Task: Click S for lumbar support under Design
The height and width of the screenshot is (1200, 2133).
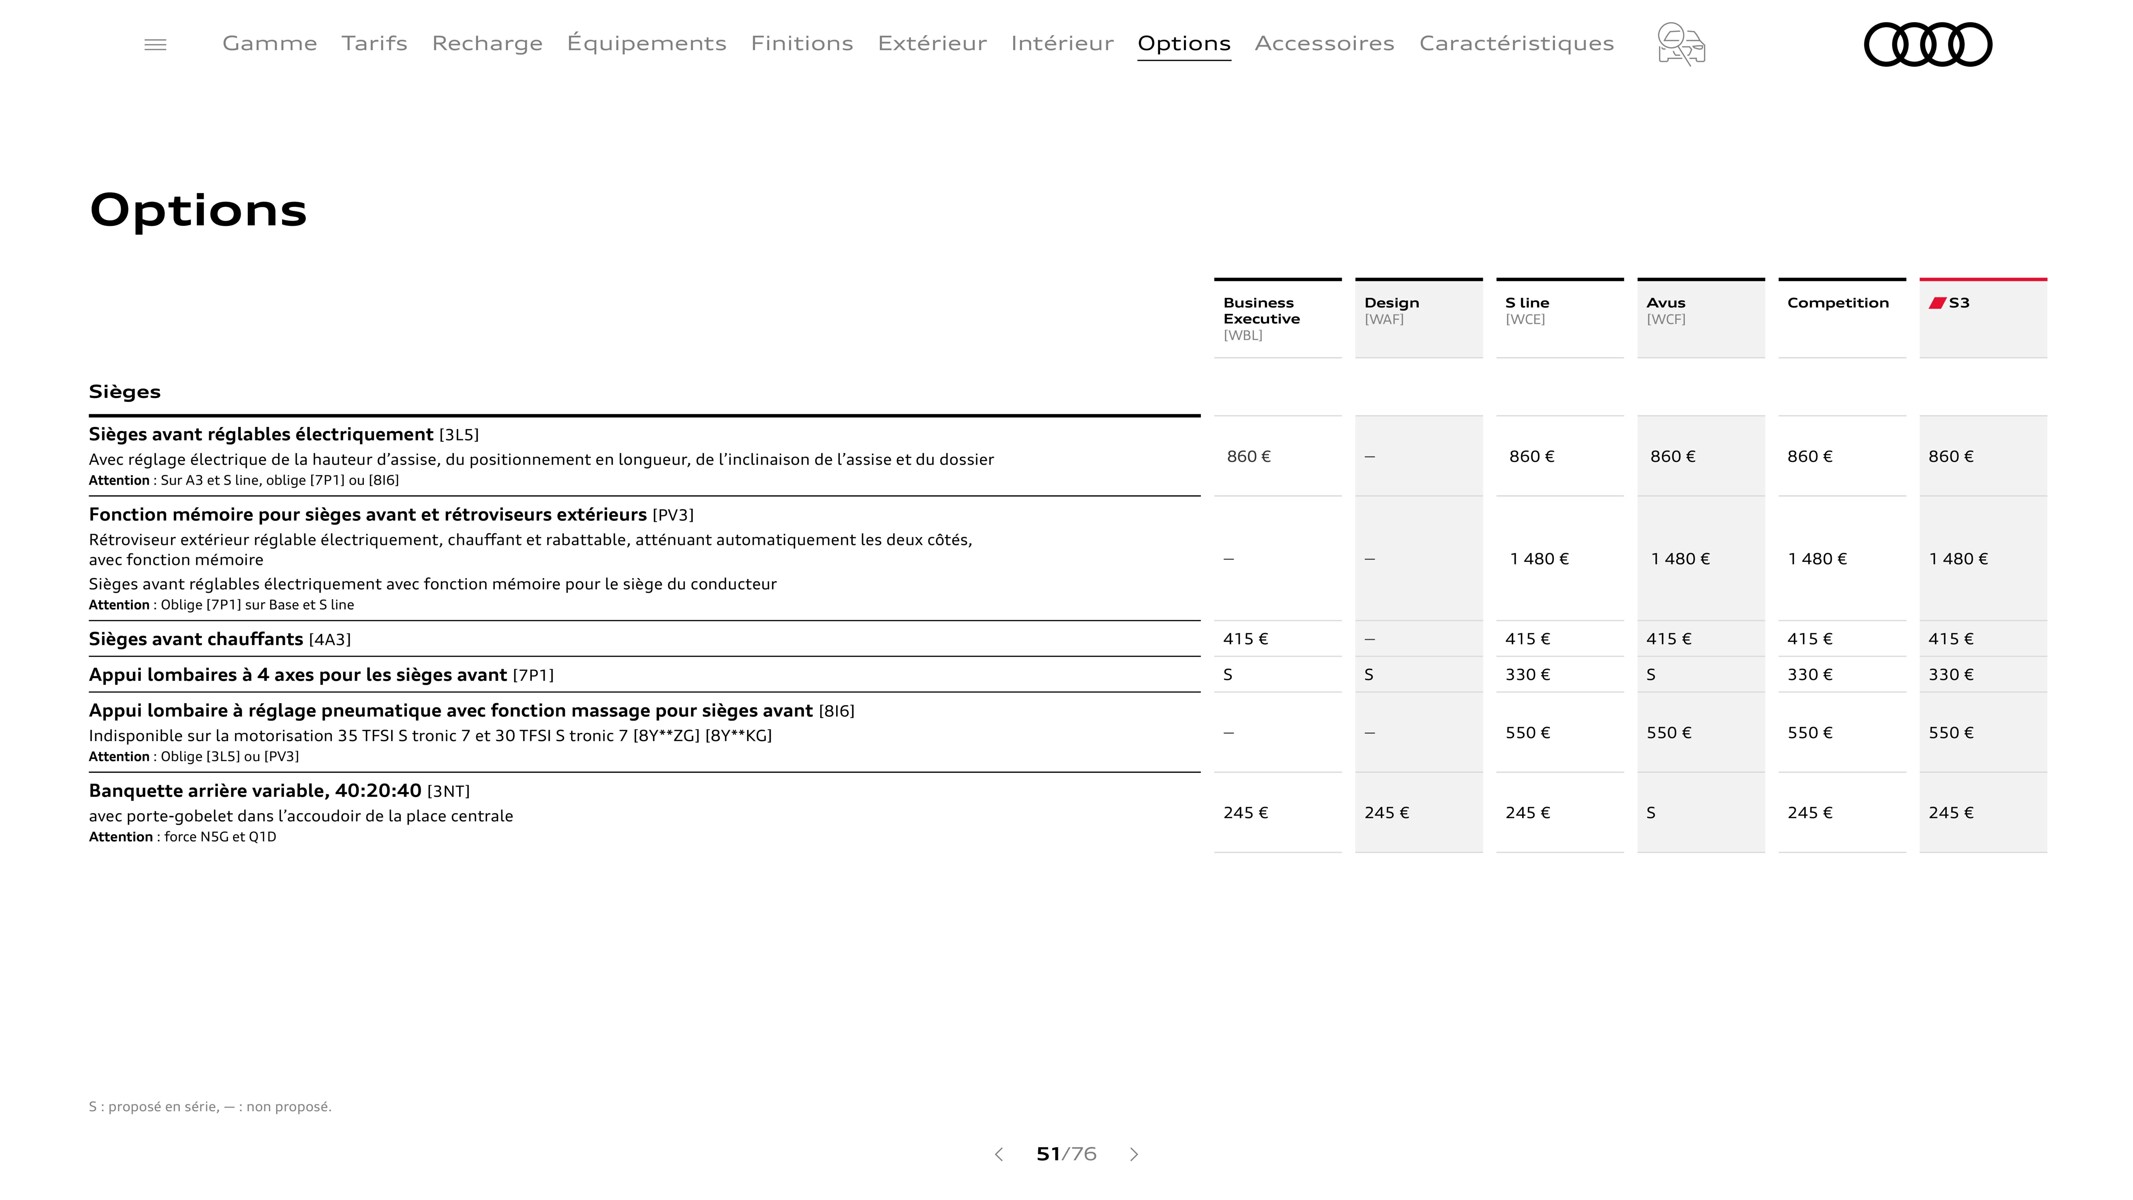Action: click(1369, 675)
